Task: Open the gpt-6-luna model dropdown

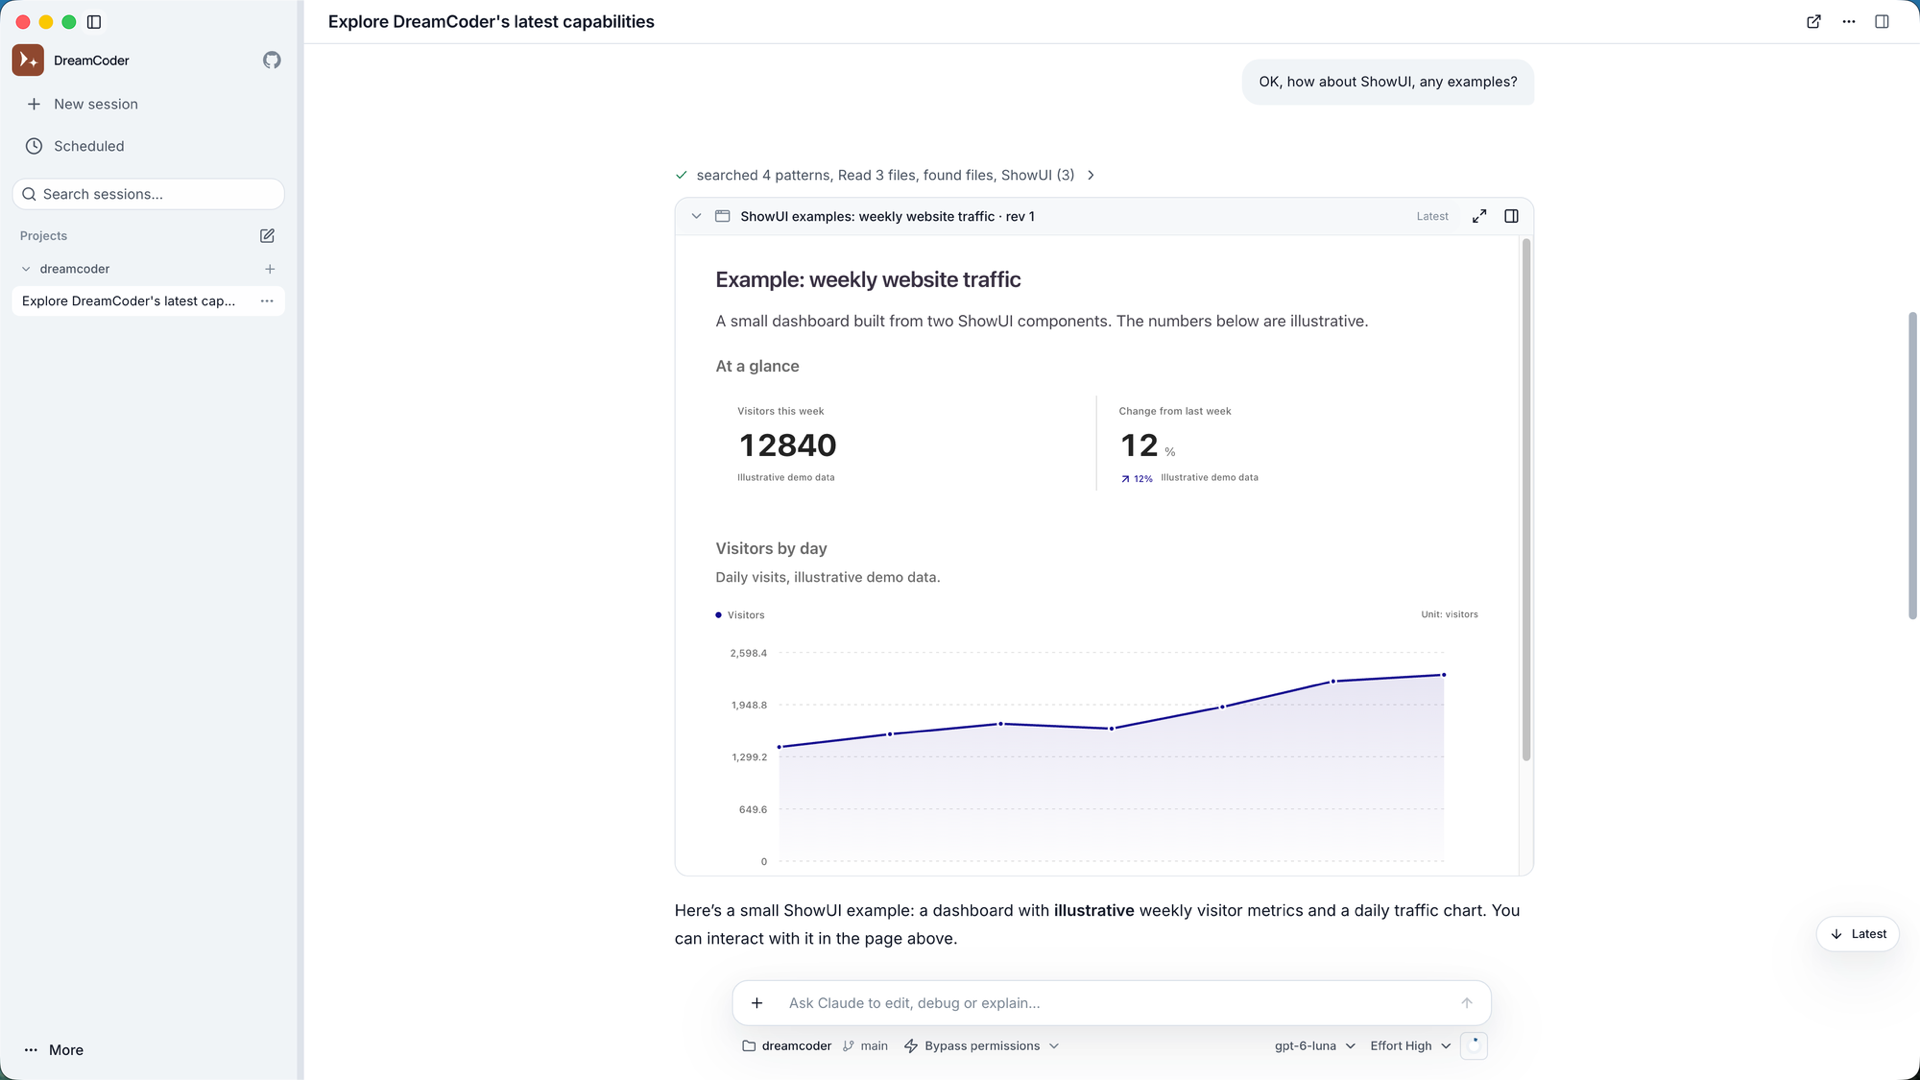Action: click(1314, 1046)
